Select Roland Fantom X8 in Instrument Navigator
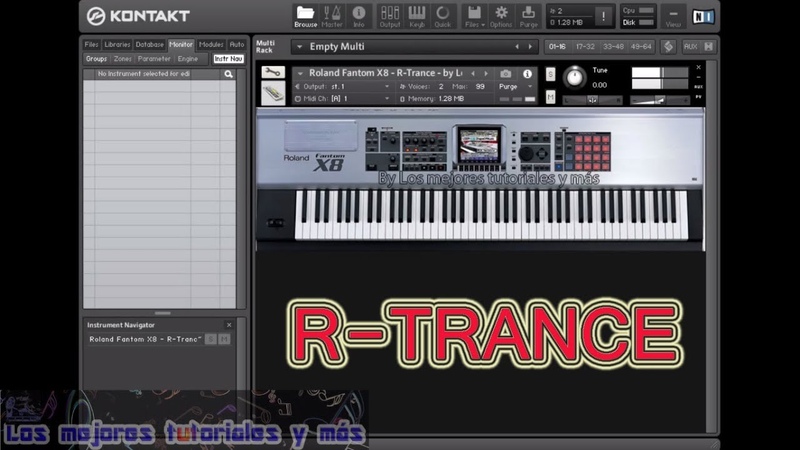 (144, 339)
